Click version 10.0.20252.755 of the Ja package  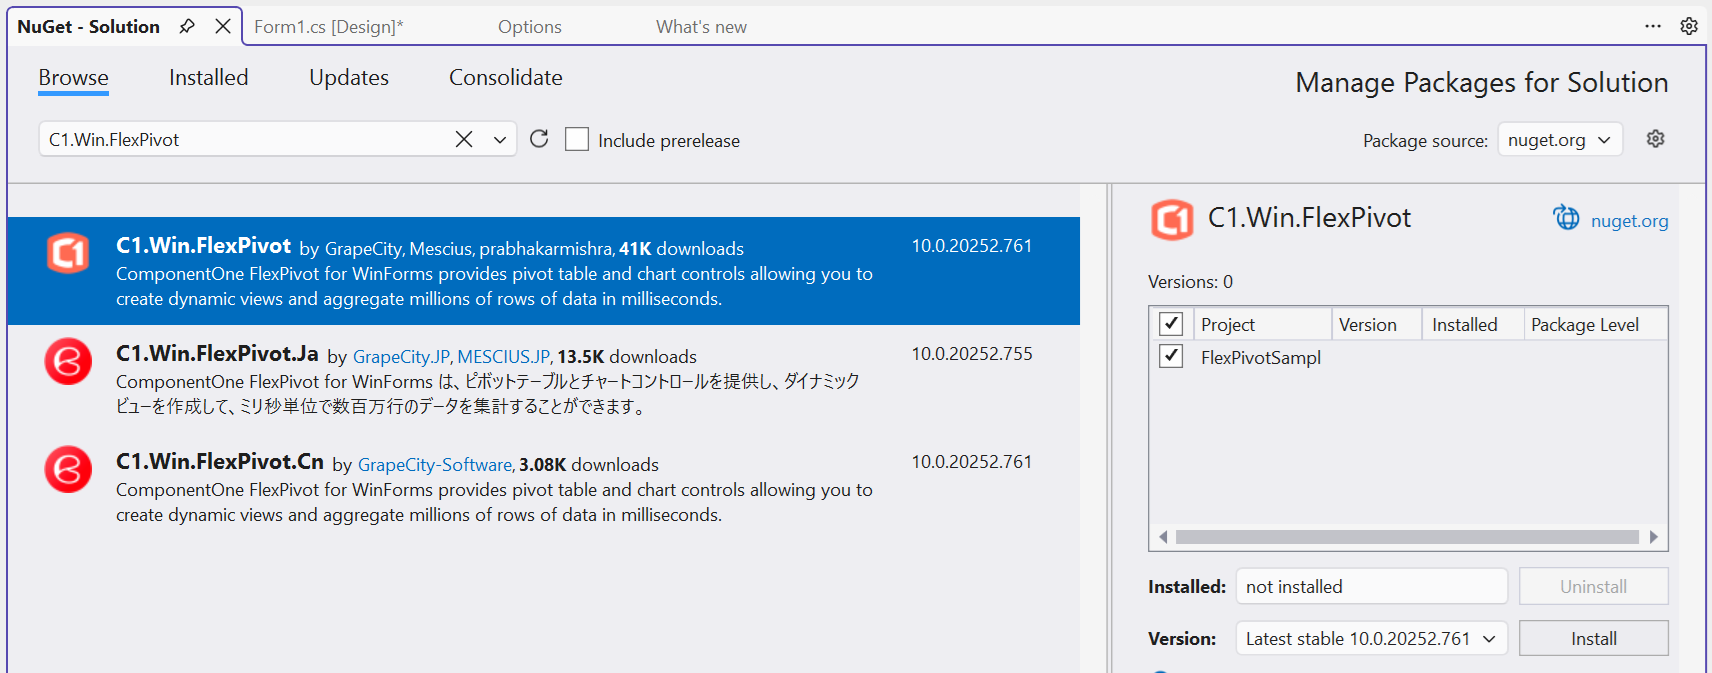[972, 354]
